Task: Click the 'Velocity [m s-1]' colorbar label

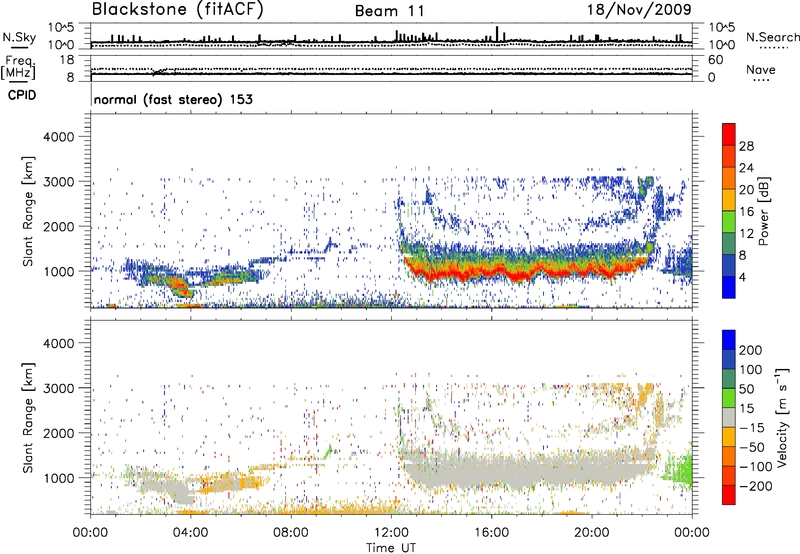Action: 782,417
